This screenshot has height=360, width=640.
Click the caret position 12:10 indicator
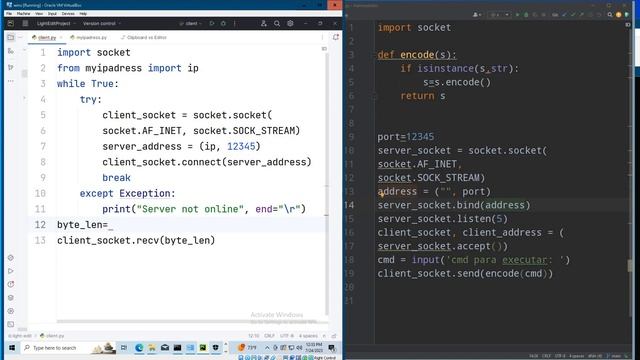pyautogui.click(x=253, y=336)
